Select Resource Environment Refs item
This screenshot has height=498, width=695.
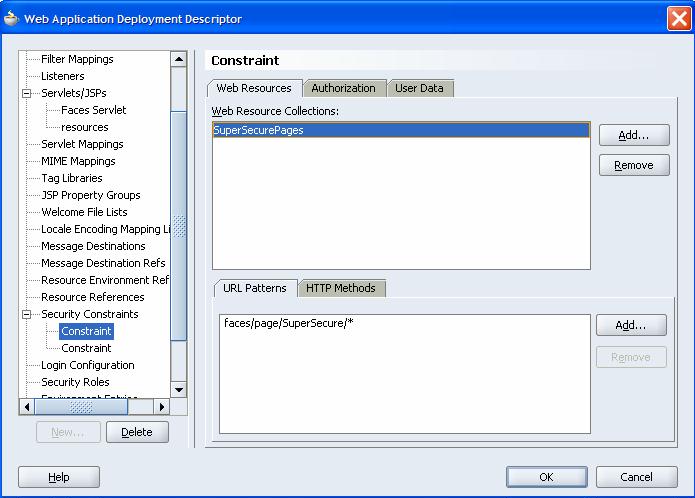pos(105,280)
